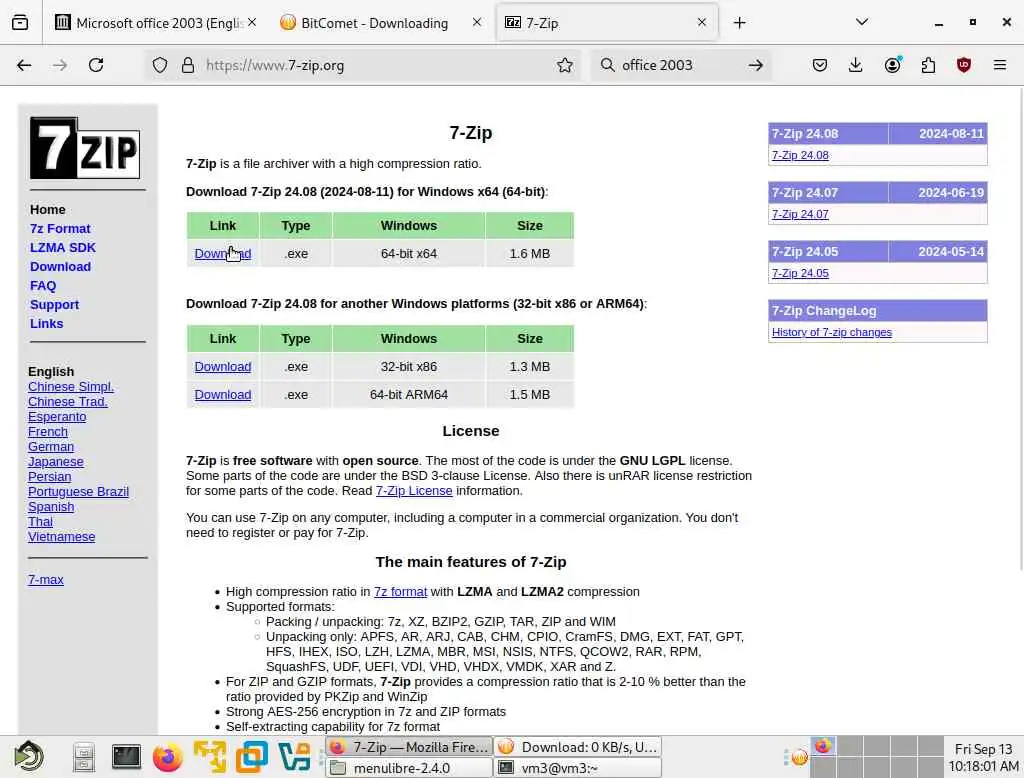Open the Firefox account menu
Screen dimensions: 1024x778
click(x=892, y=65)
